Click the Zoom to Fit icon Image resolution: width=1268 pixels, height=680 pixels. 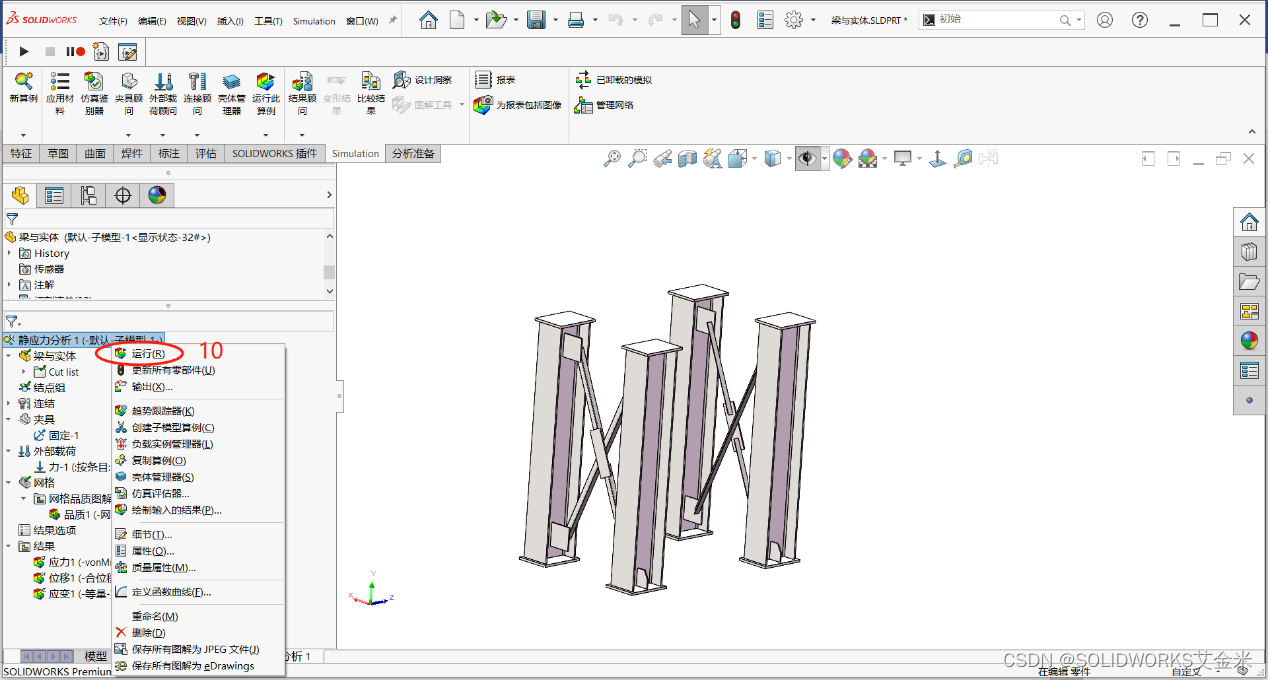coord(612,158)
